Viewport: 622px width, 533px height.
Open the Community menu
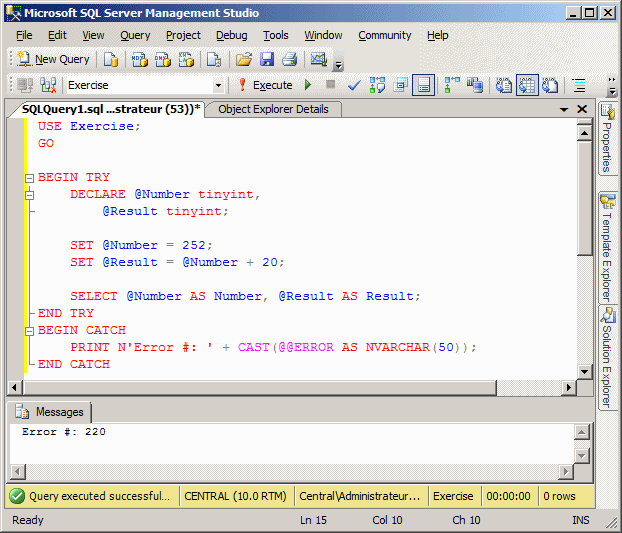click(x=385, y=35)
